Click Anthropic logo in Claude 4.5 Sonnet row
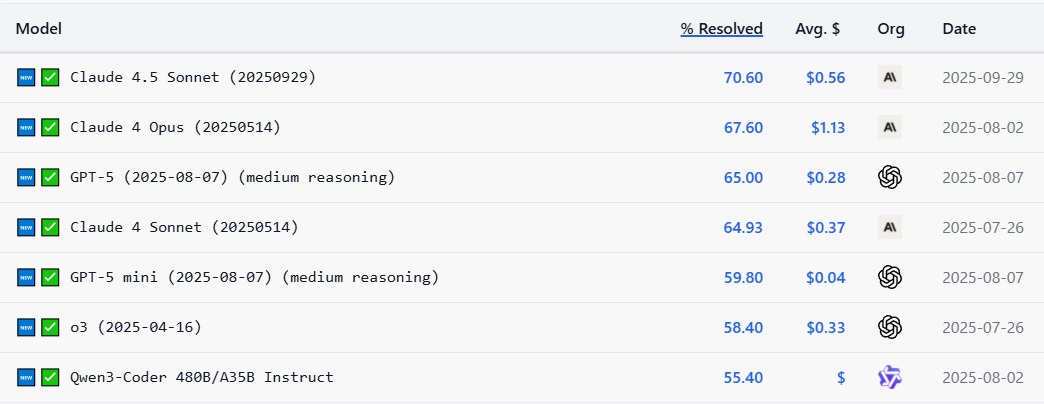 [890, 77]
